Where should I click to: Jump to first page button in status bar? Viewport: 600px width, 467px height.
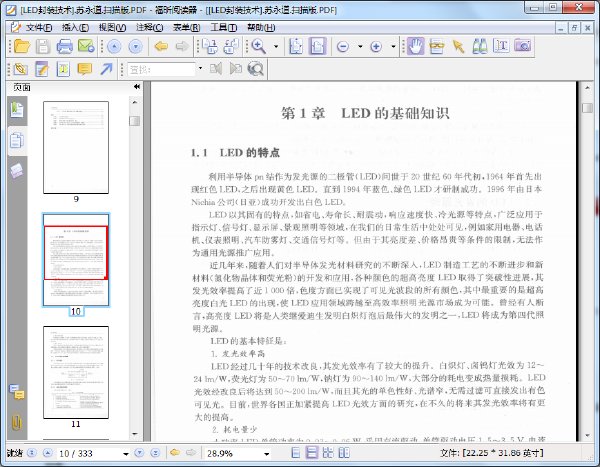[x=32, y=453]
